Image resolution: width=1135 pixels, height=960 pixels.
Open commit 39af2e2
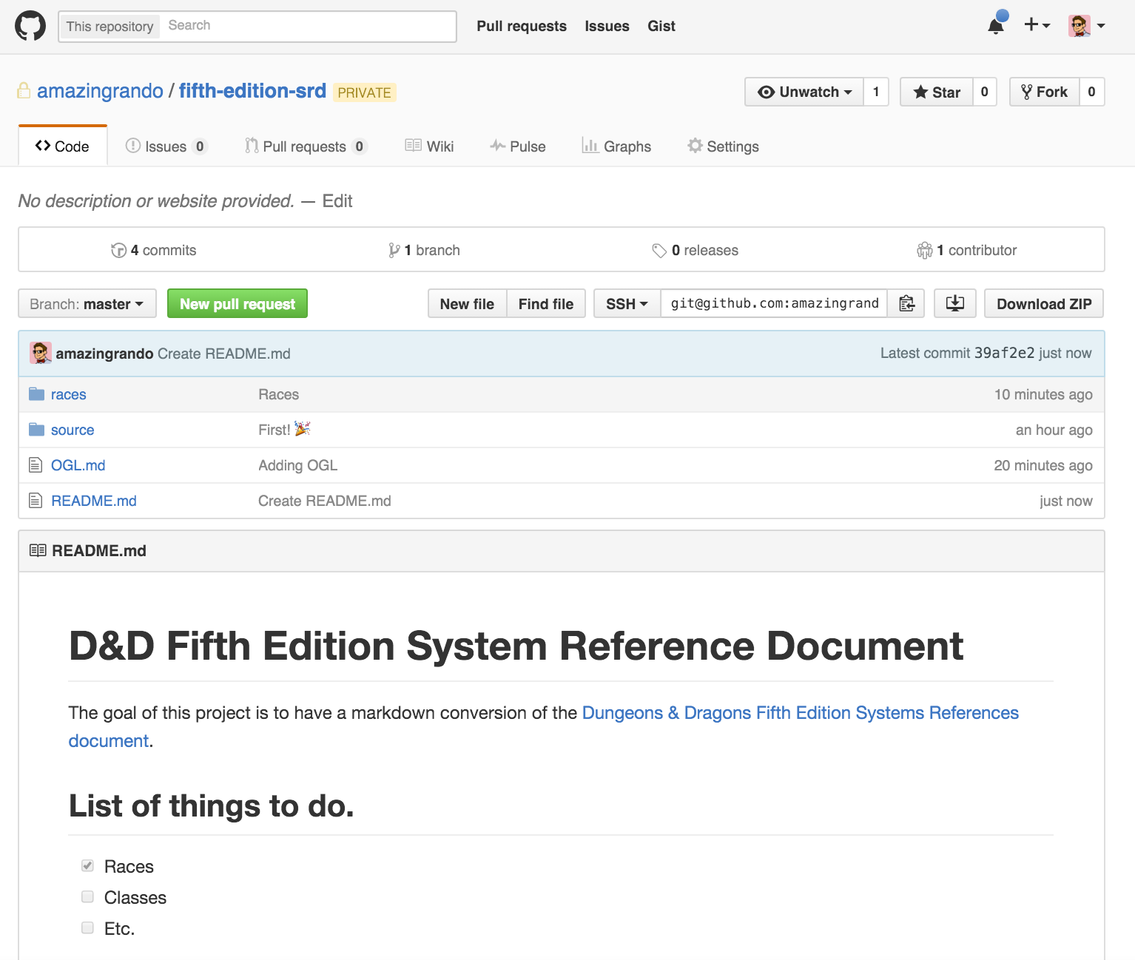(1004, 353)
